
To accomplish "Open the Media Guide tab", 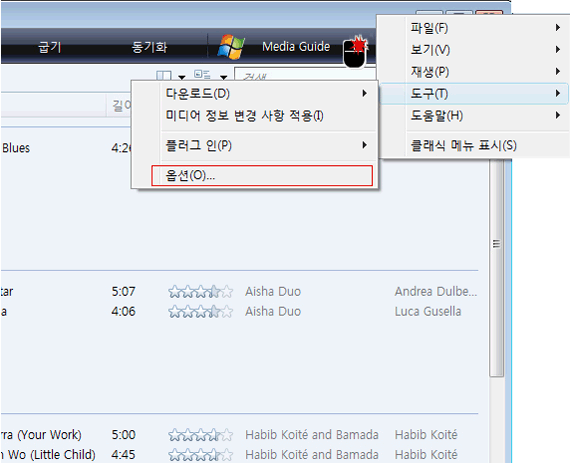I will pyautogui.click(x=296, y=47).
